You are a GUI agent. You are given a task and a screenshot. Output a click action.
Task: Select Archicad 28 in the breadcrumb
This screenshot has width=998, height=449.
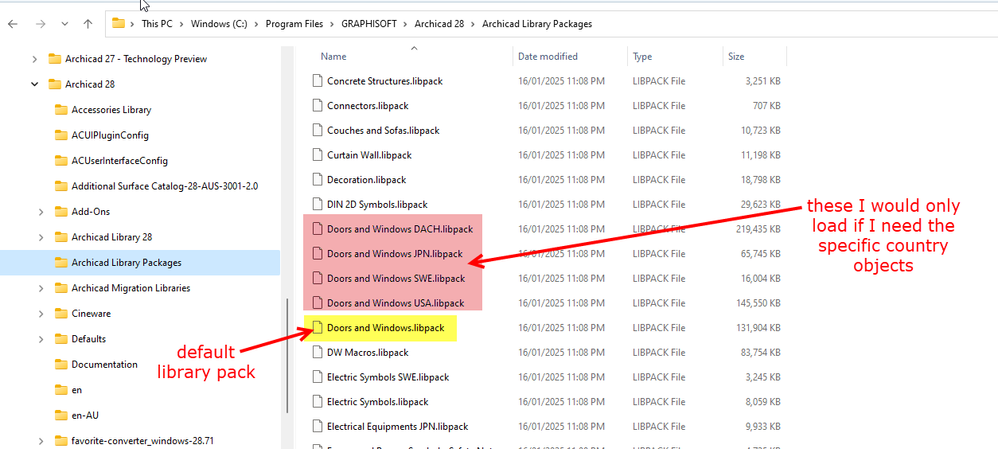coord(440,24)
